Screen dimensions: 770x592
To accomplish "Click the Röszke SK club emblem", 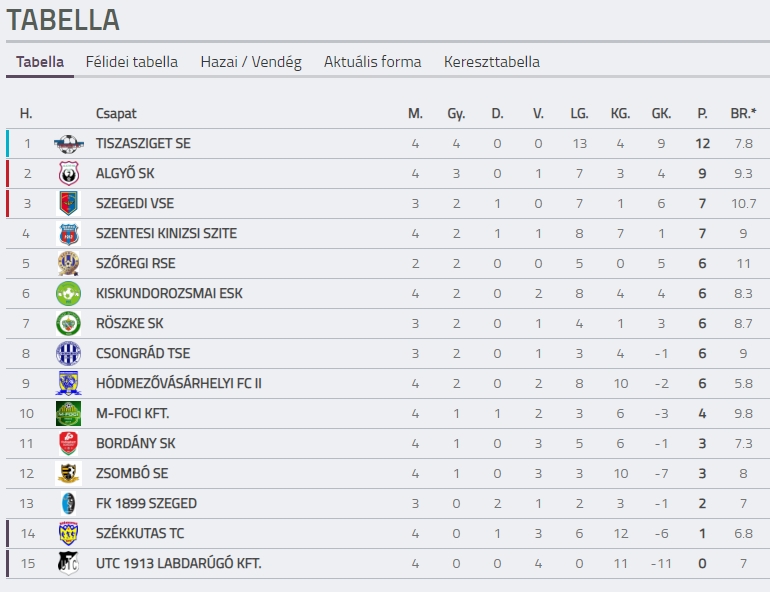I will pos(68,323).
